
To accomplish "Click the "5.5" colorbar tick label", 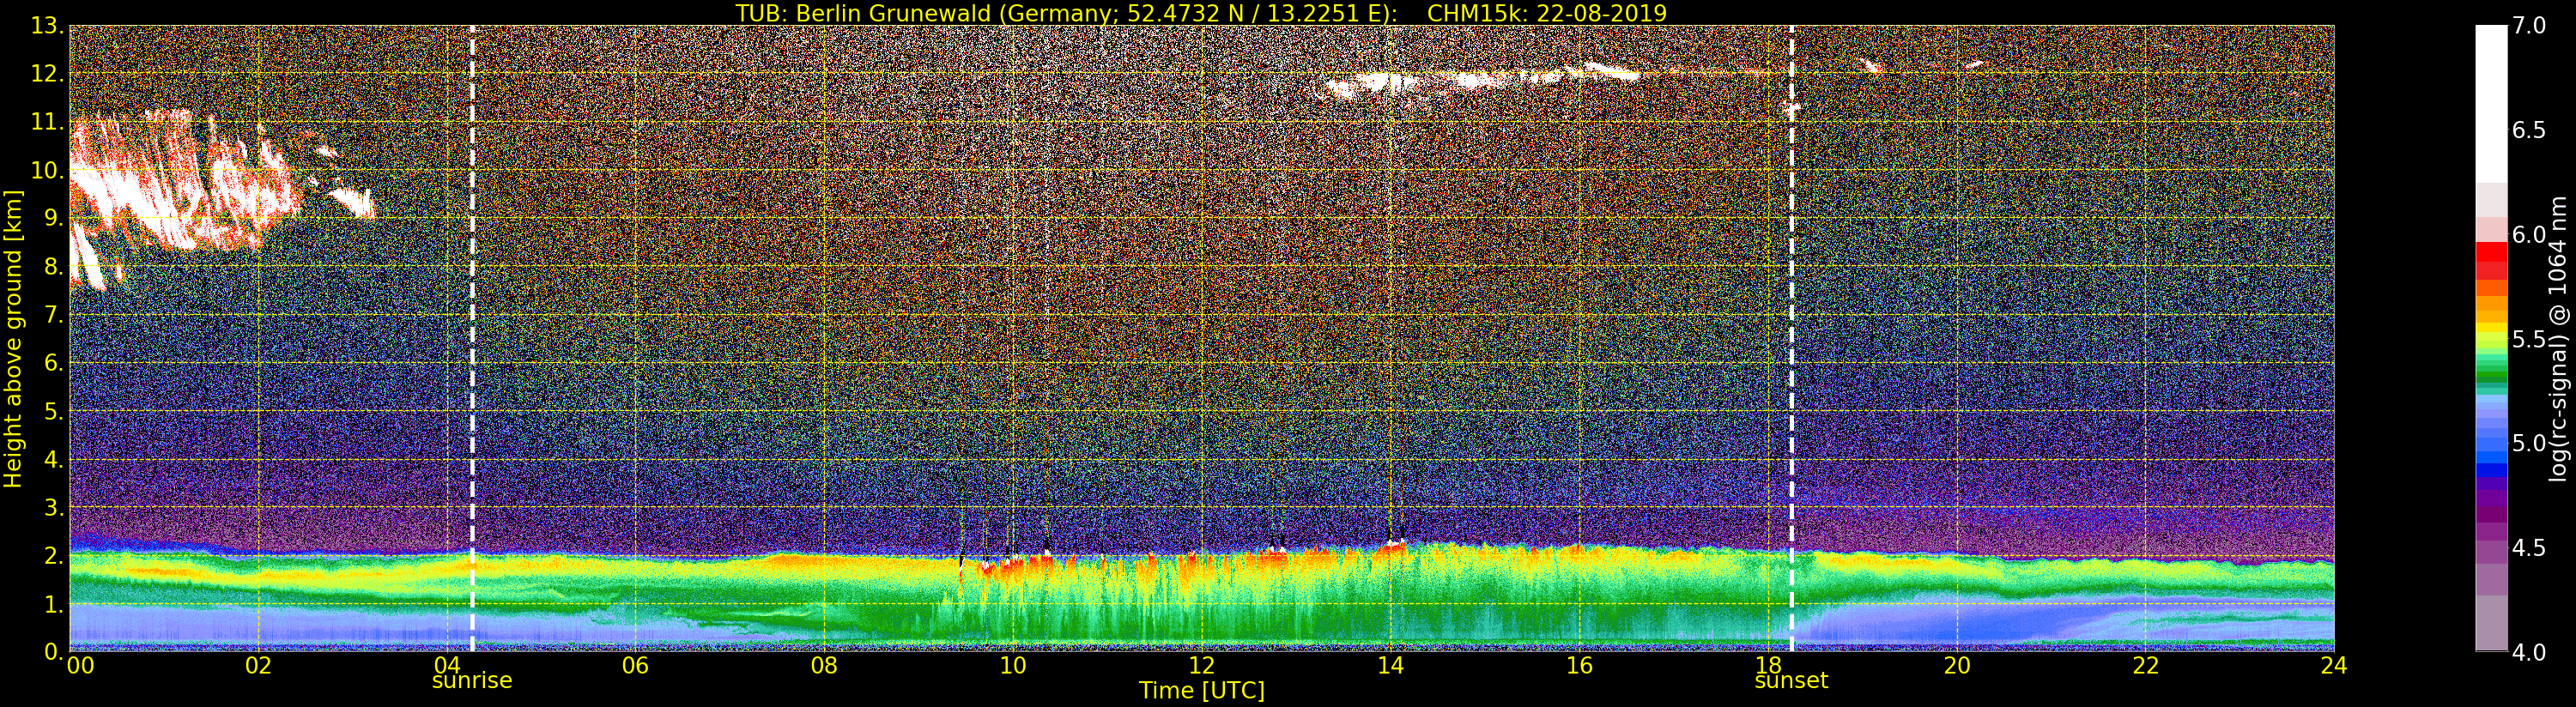I will tap(2529, 339).
